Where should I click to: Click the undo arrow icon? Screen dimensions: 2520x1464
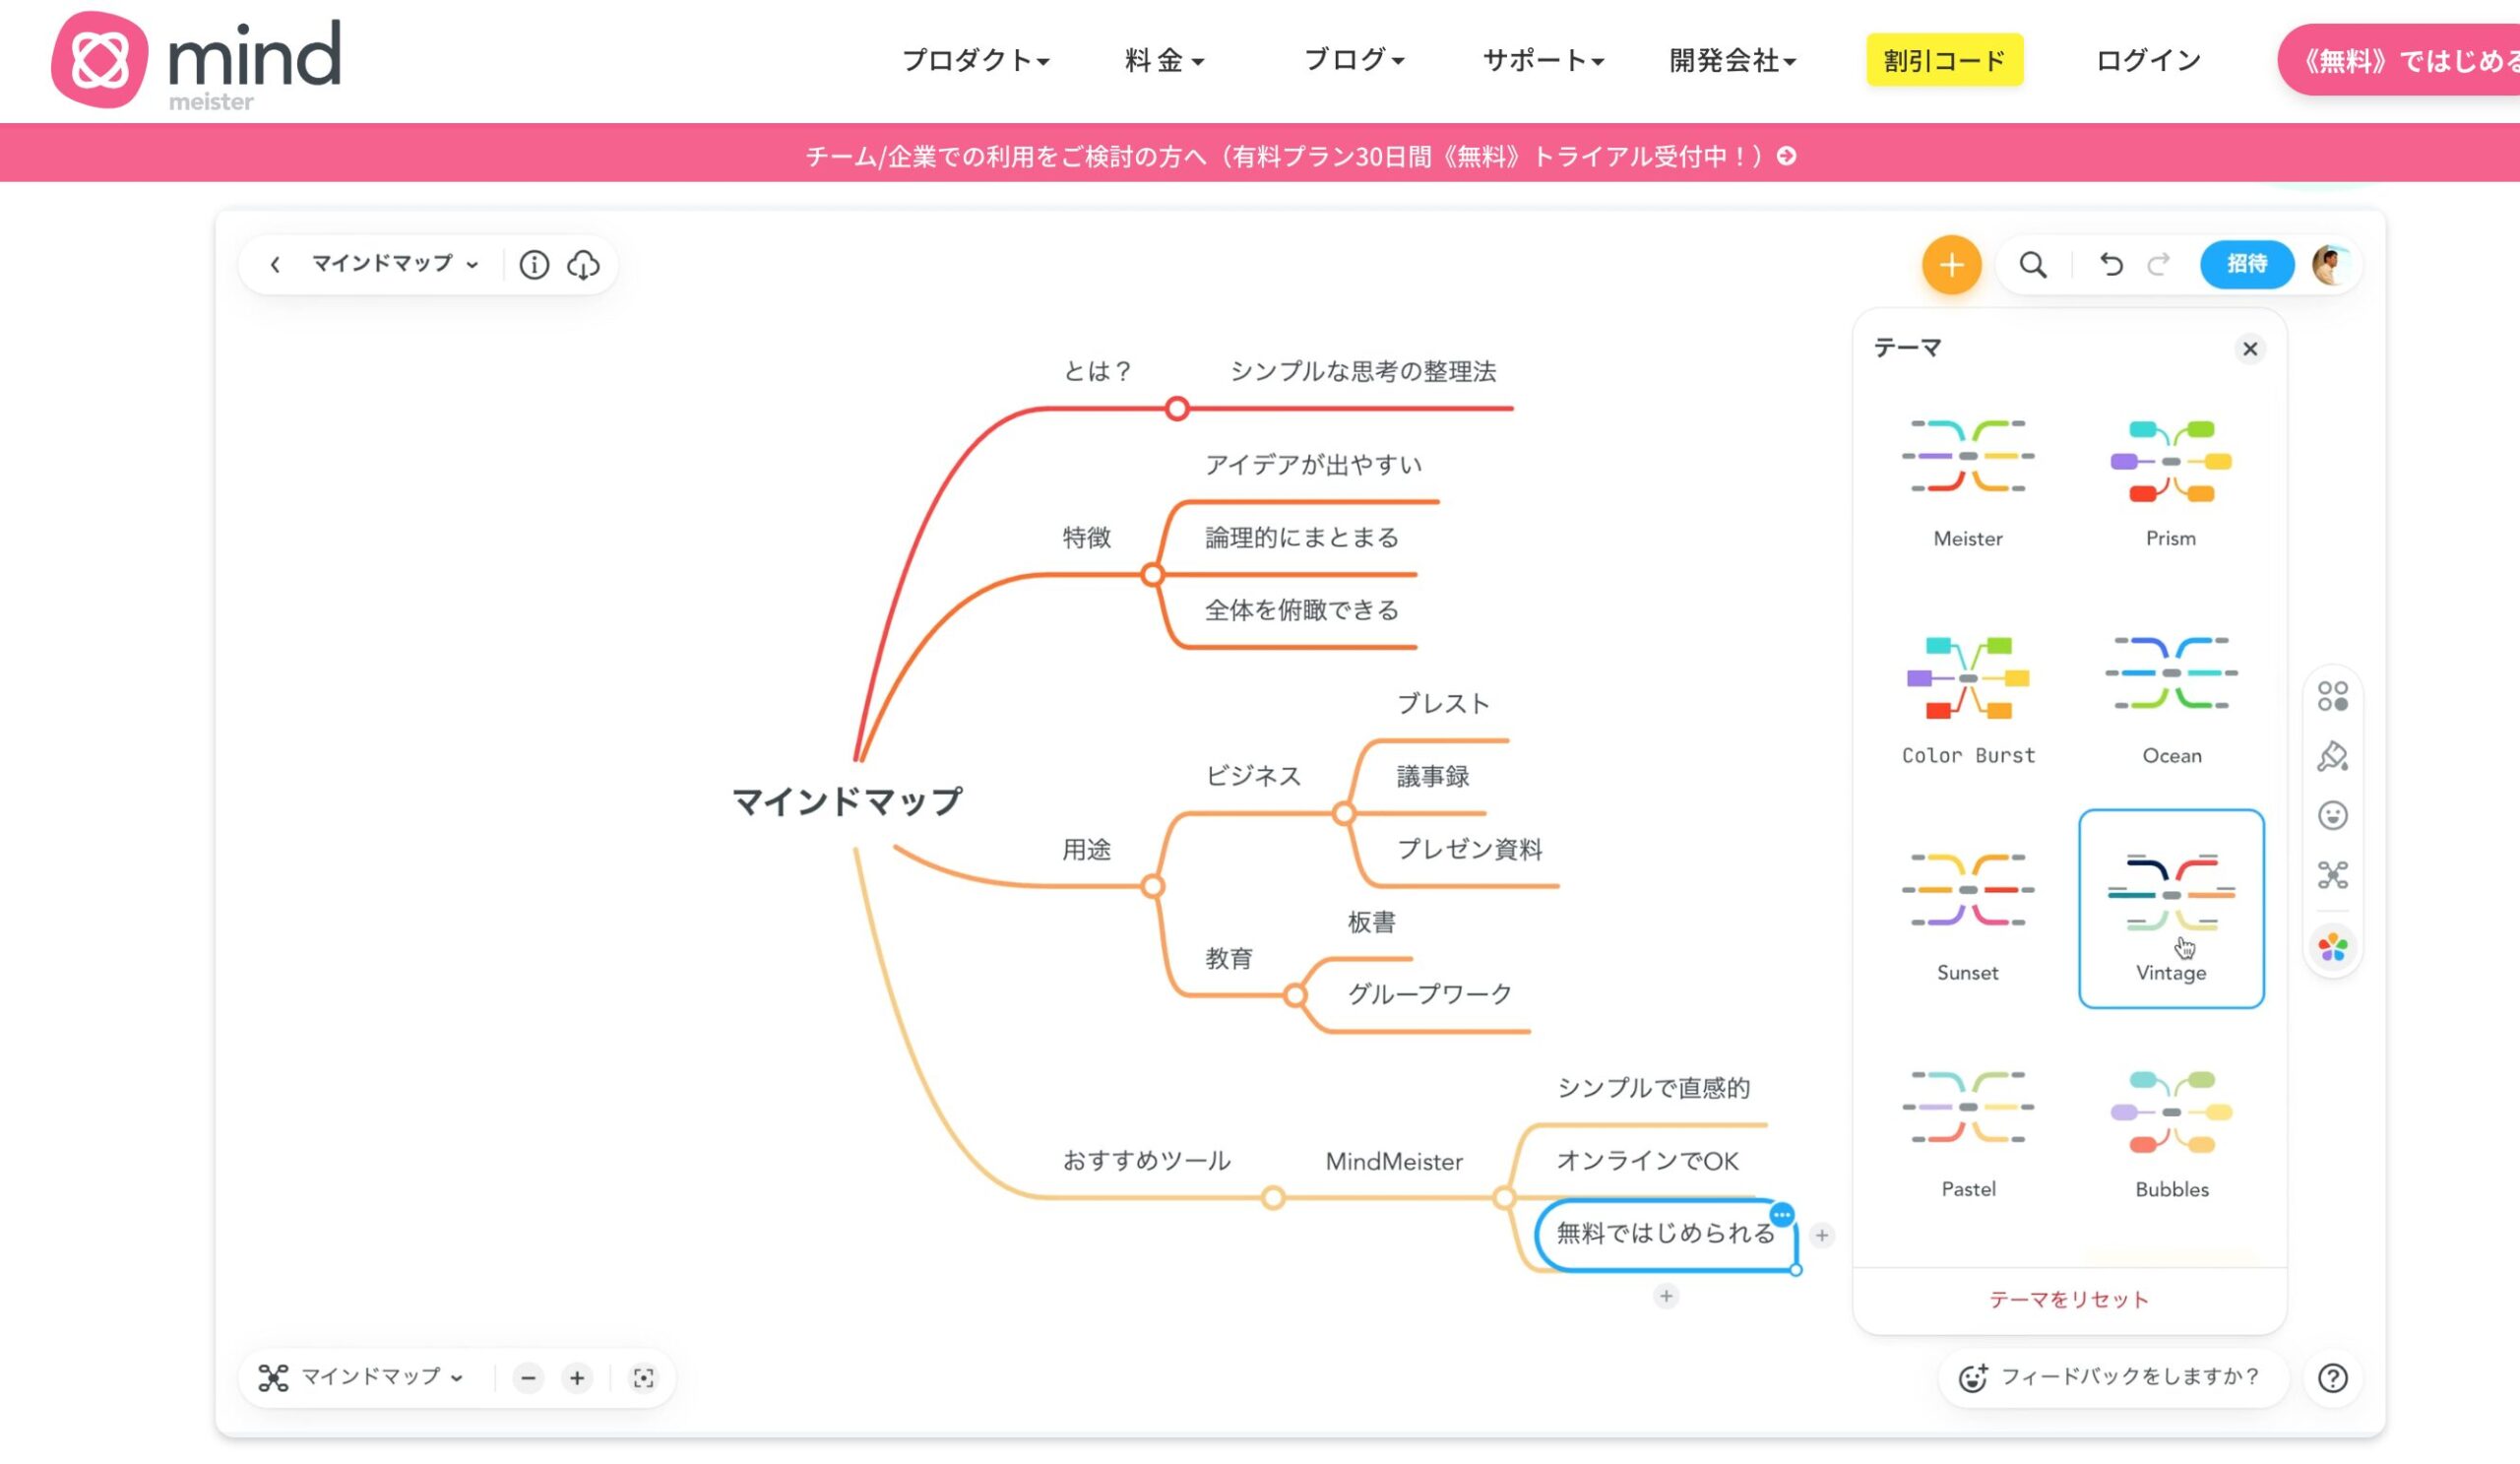[x=2110, y=263]
